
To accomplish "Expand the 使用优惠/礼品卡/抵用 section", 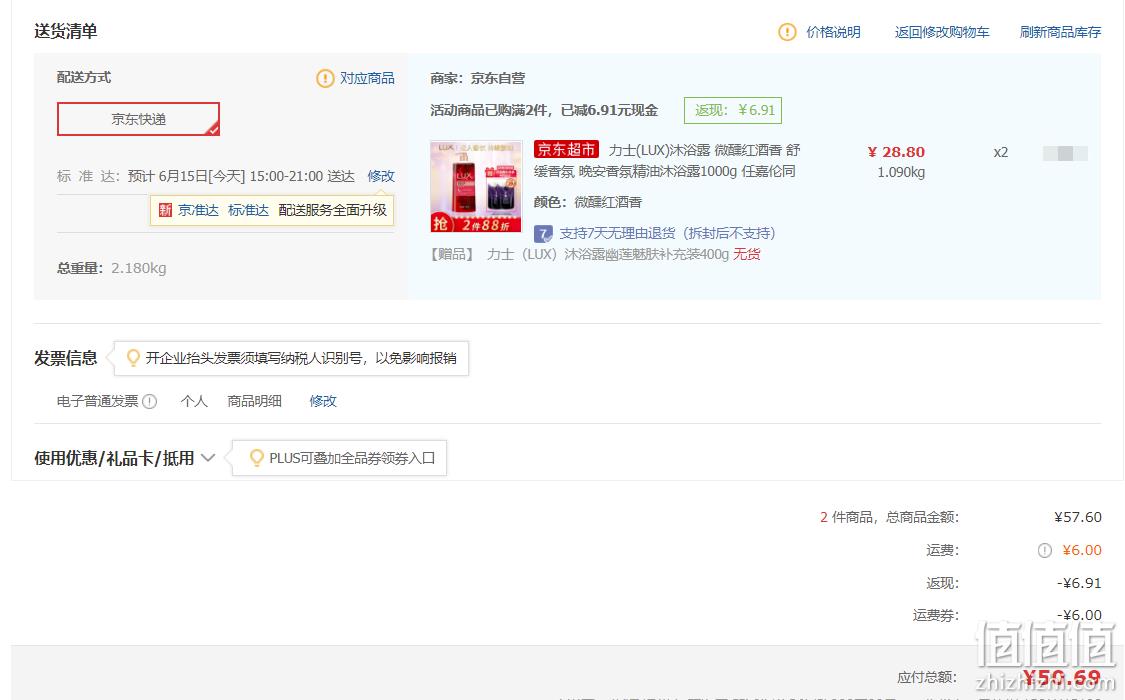I will click(x=124, y=458).
